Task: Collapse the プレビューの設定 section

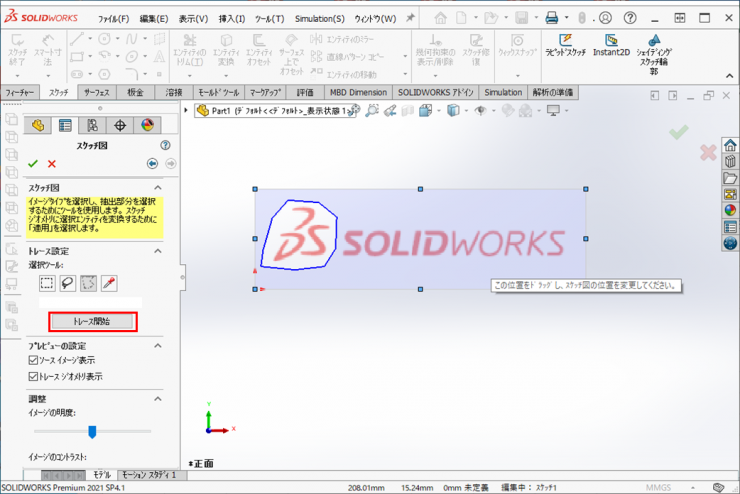Action: (x=157, y=345)
